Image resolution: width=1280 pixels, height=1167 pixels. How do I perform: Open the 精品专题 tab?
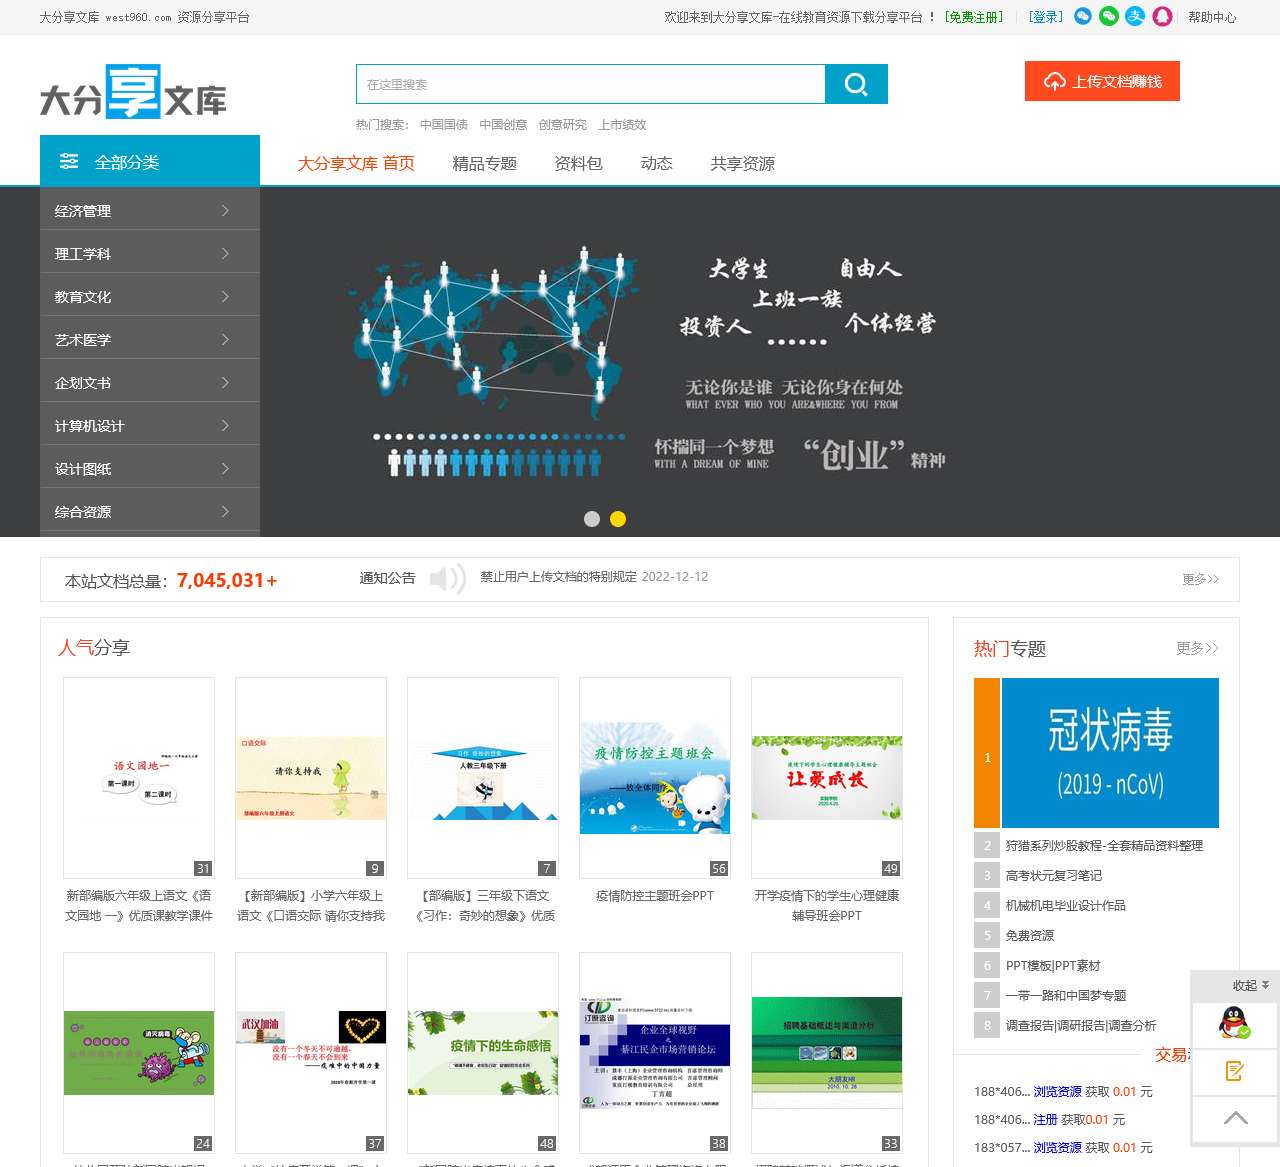(484, 163)
